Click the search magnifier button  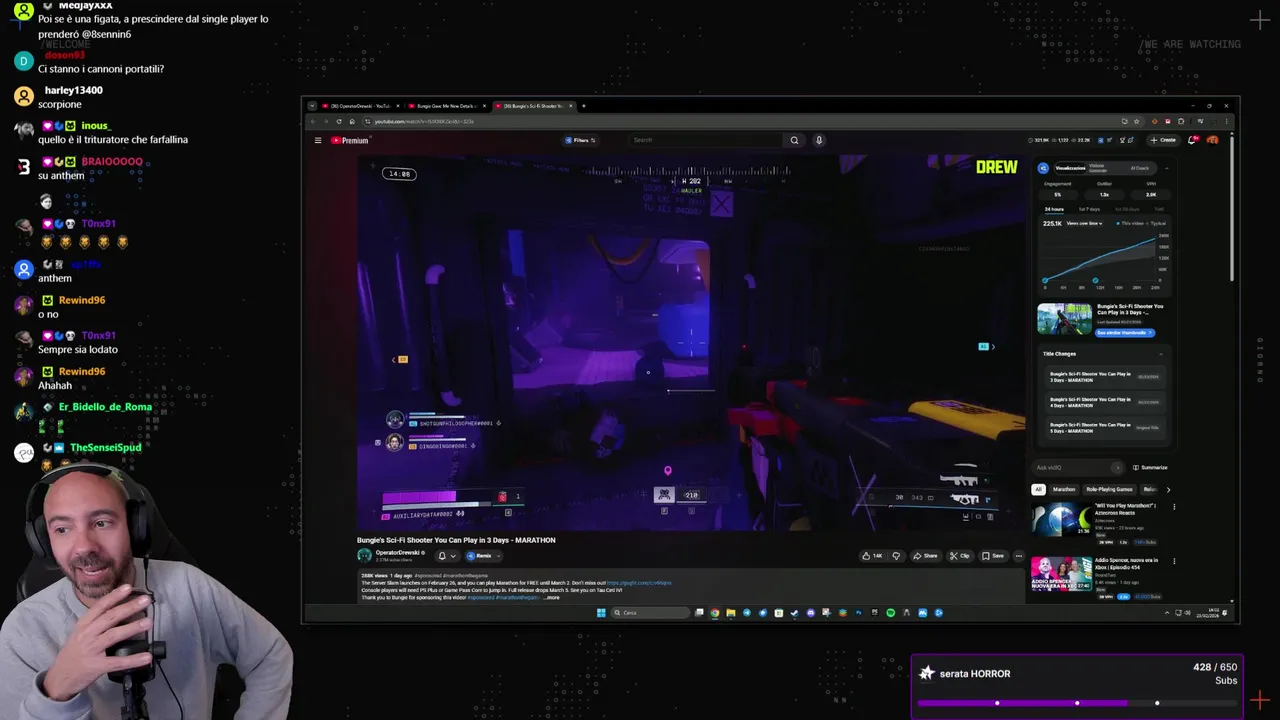pyautogui.click(x=795, y=140)
